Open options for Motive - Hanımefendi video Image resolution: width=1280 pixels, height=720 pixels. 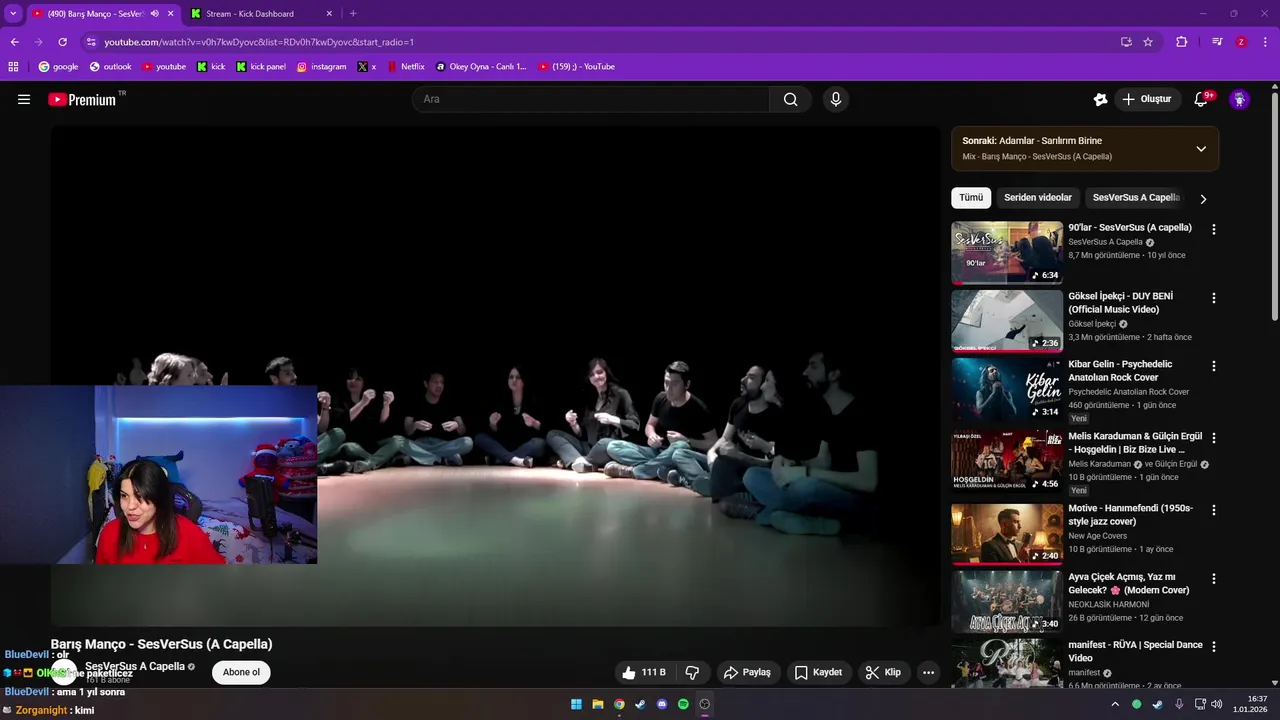pos(1214,510)
